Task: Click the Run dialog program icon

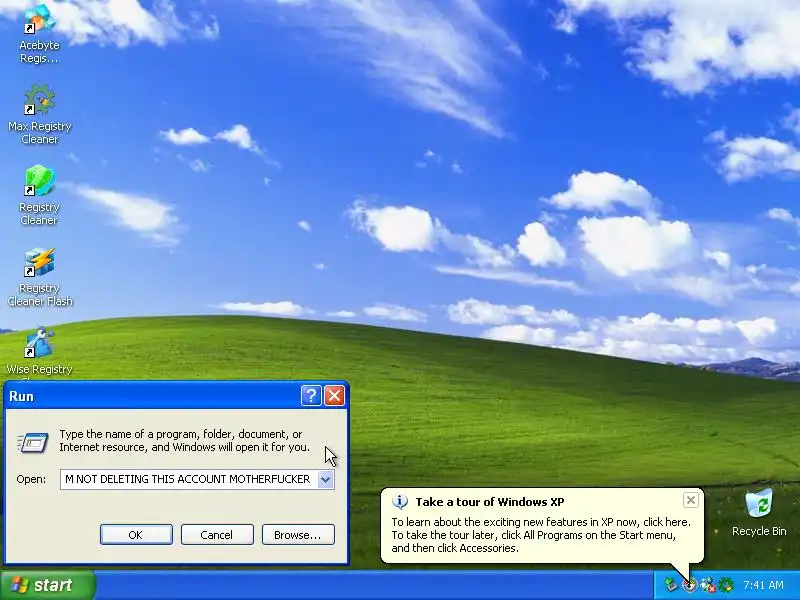Action: (33, 442)
